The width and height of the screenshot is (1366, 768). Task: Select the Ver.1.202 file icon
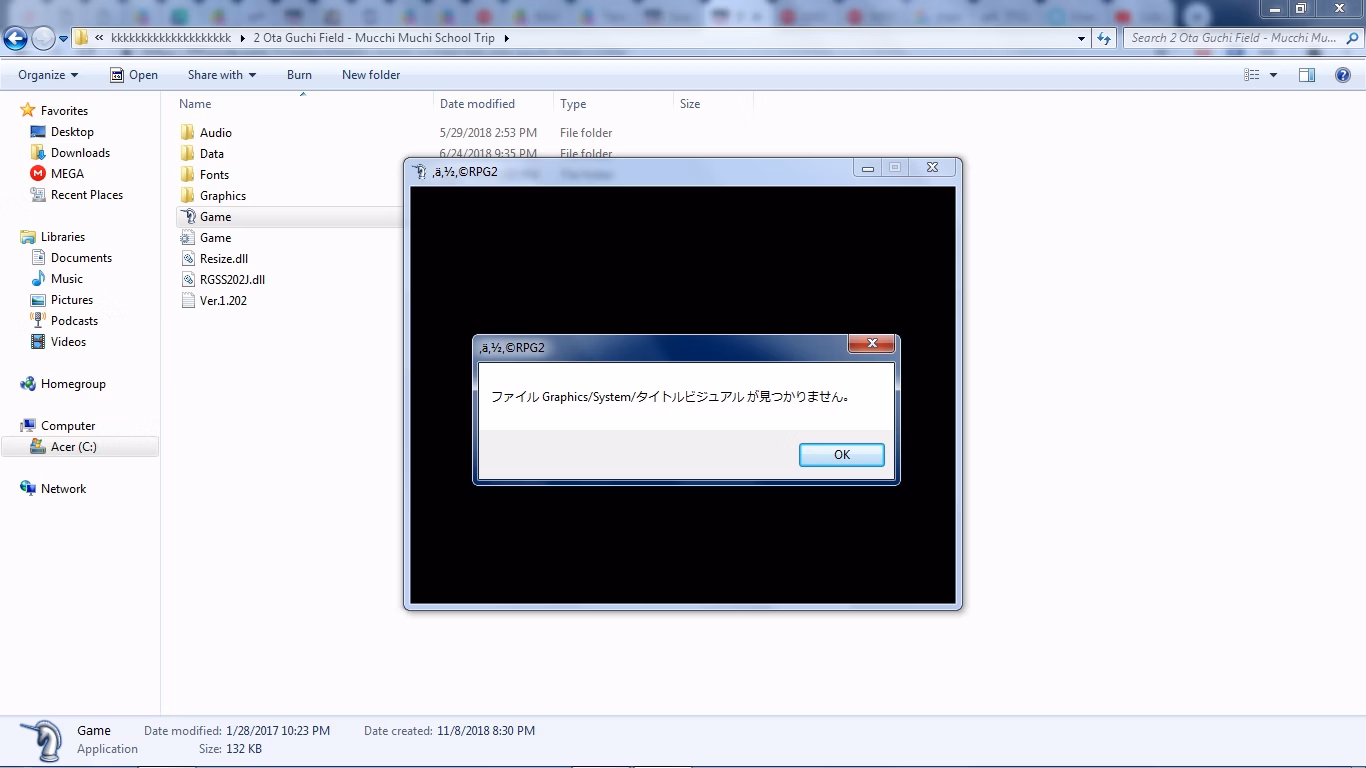coord(188,301)
